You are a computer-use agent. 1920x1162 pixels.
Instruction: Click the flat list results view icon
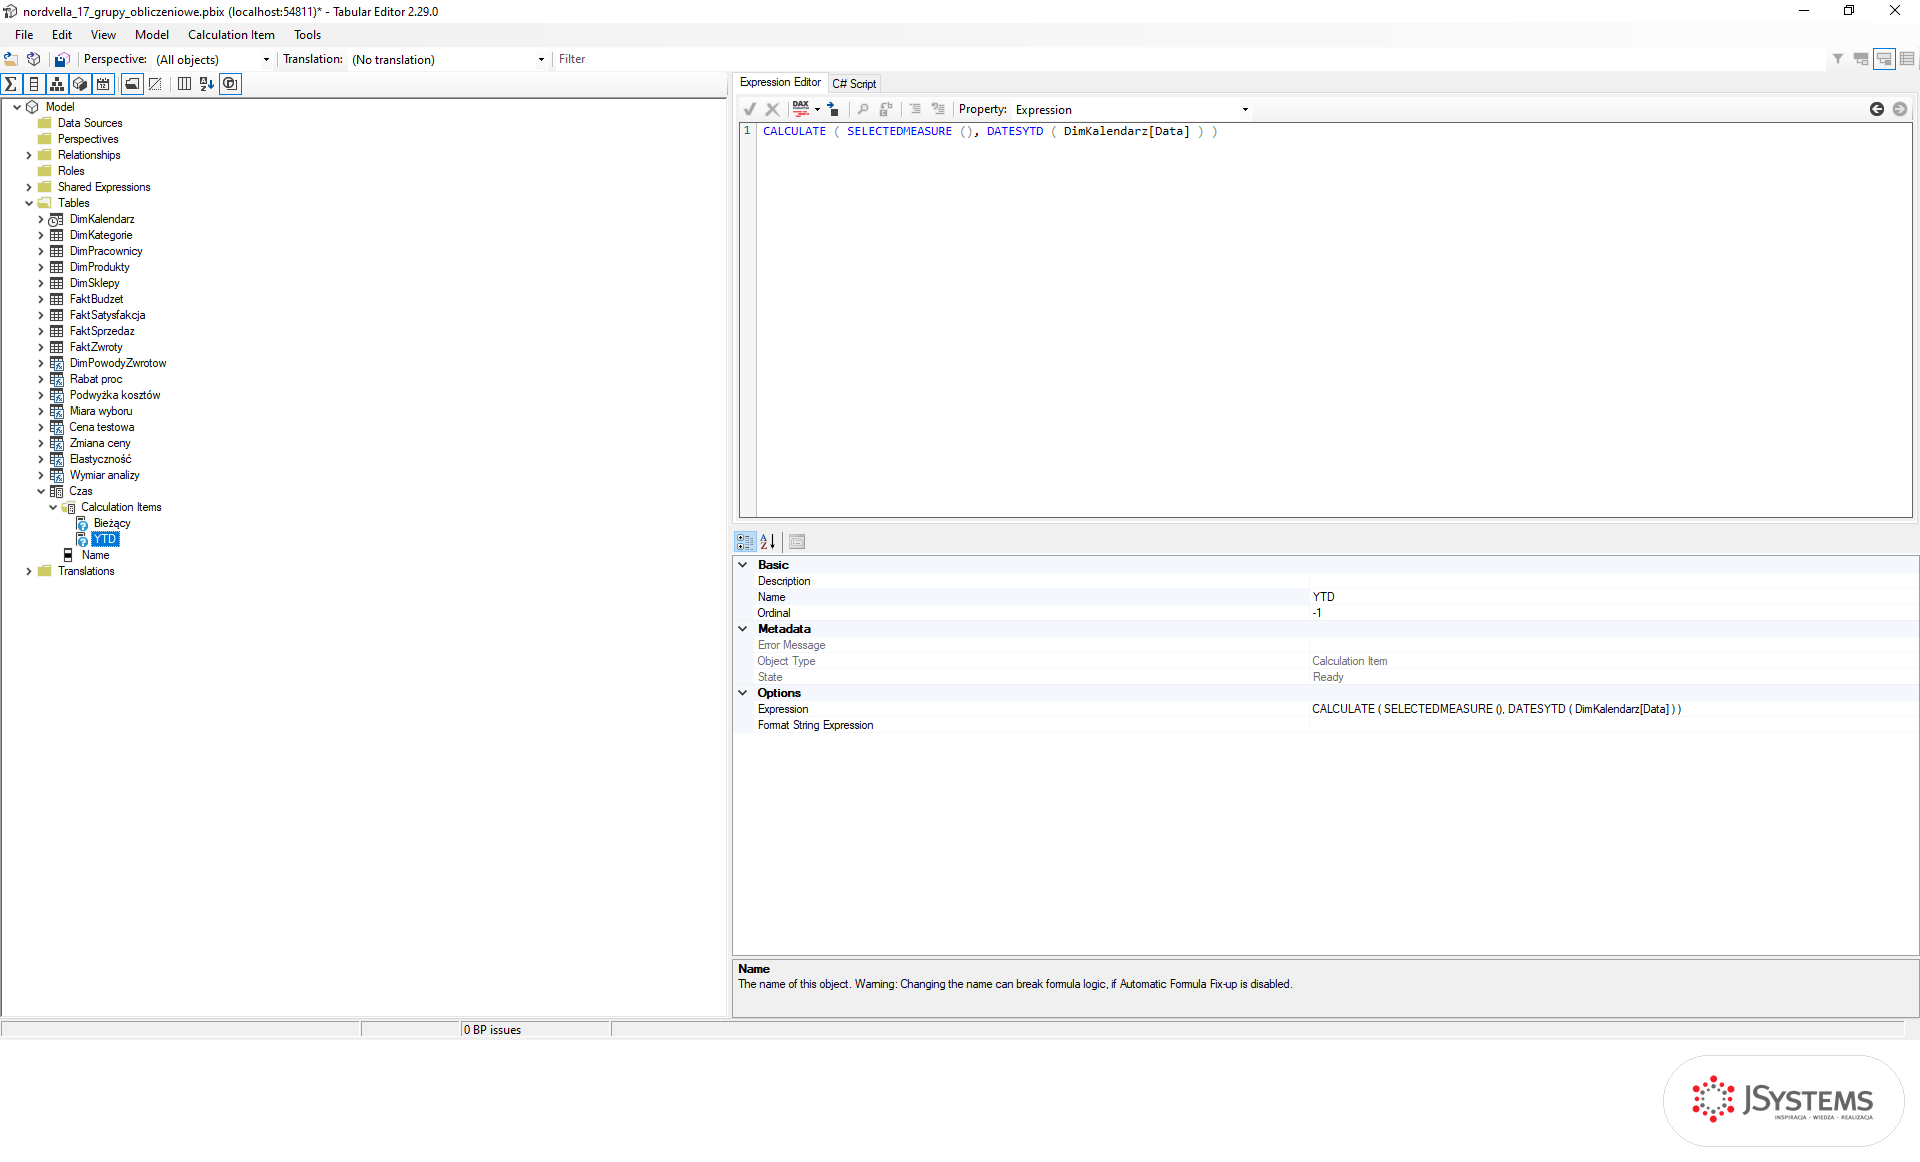[x=1907, y=59]
